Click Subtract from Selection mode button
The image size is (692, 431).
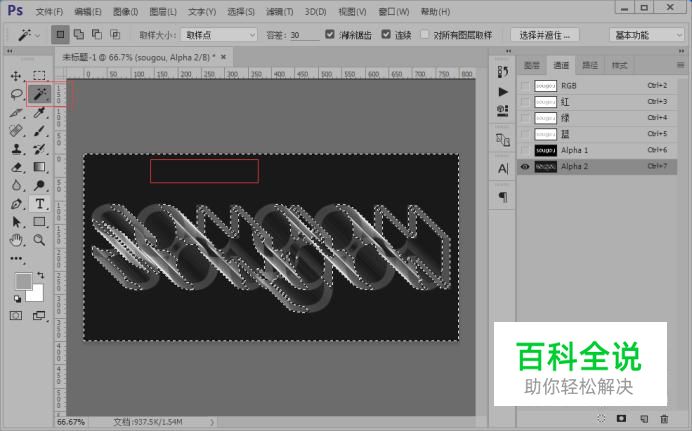click(x=97, y=34)
